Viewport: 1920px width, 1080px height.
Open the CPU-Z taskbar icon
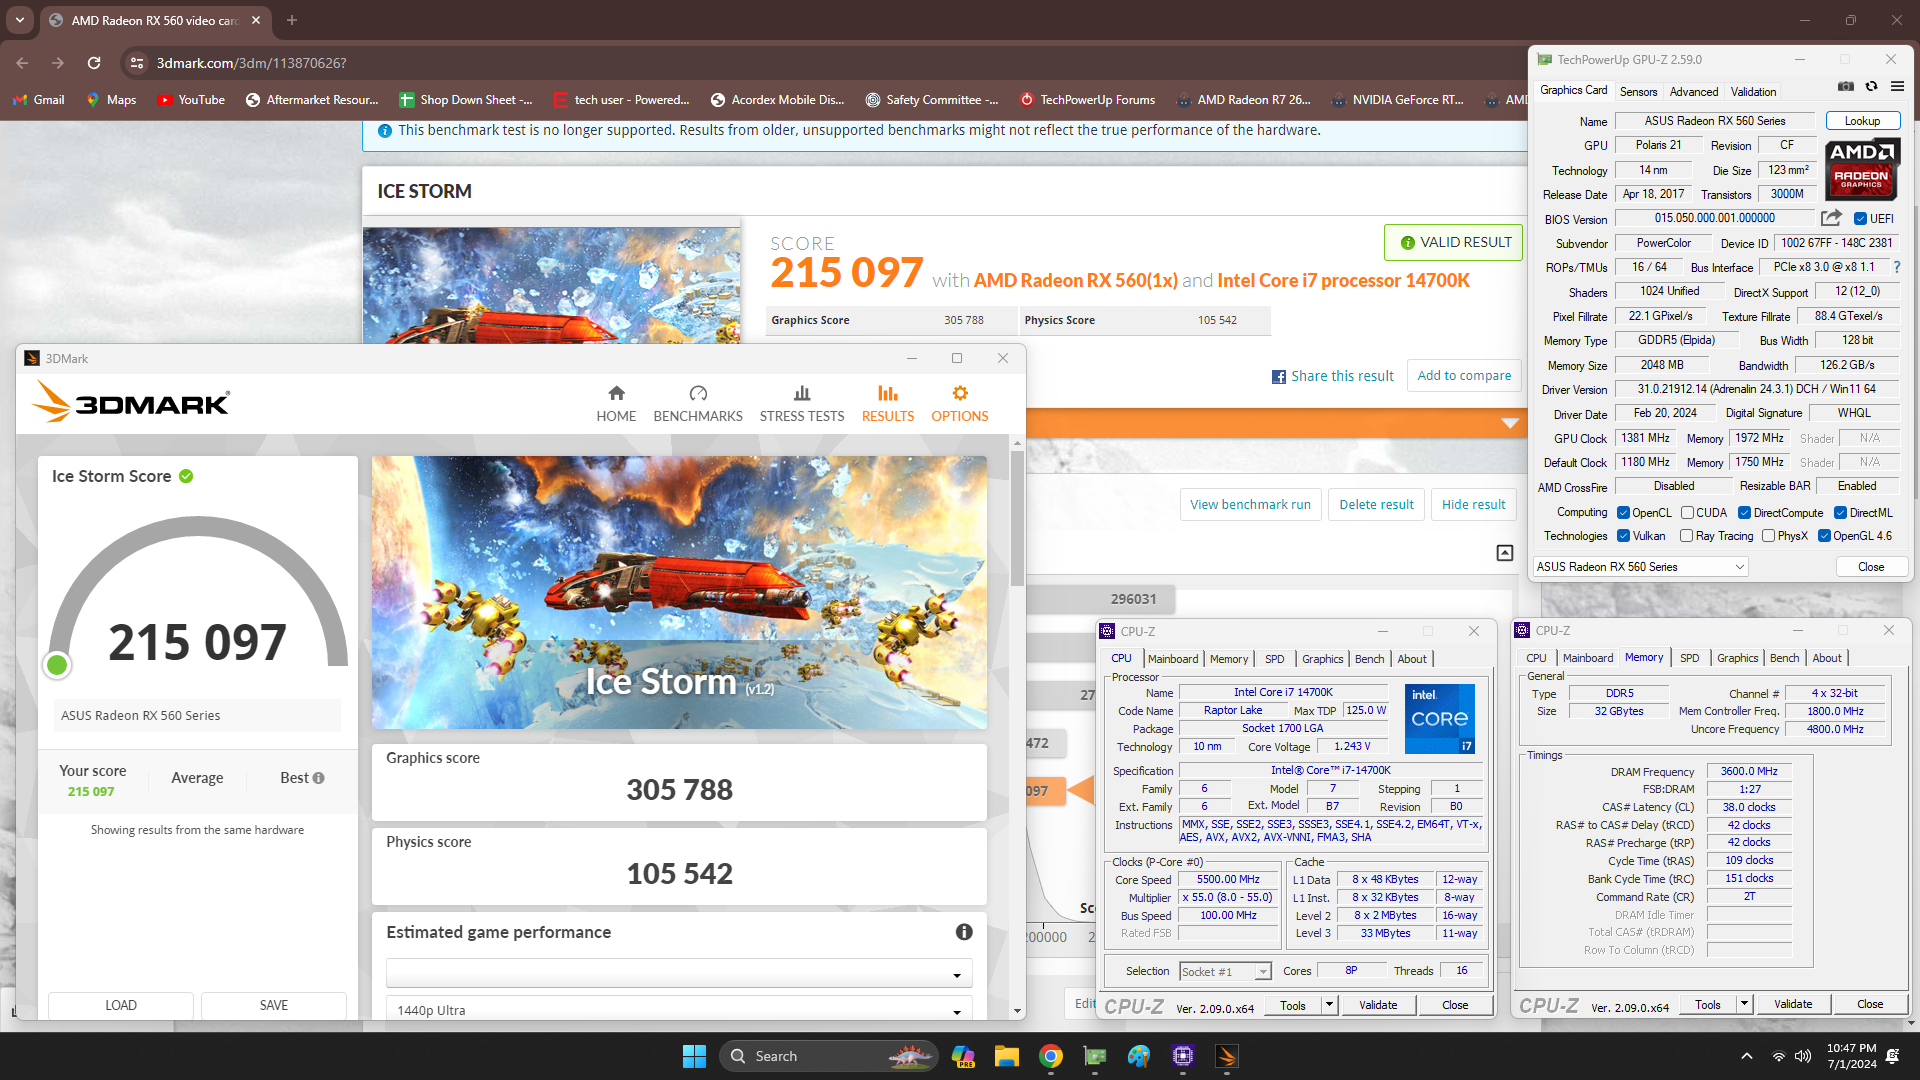point(1182,1056)
